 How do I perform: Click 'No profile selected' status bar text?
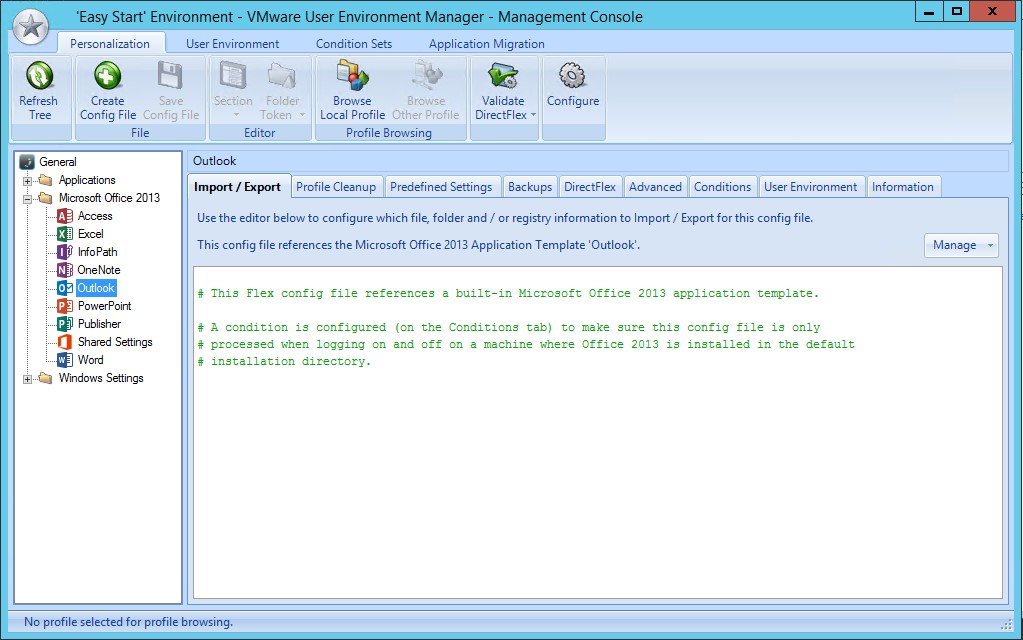pos(129,622)
